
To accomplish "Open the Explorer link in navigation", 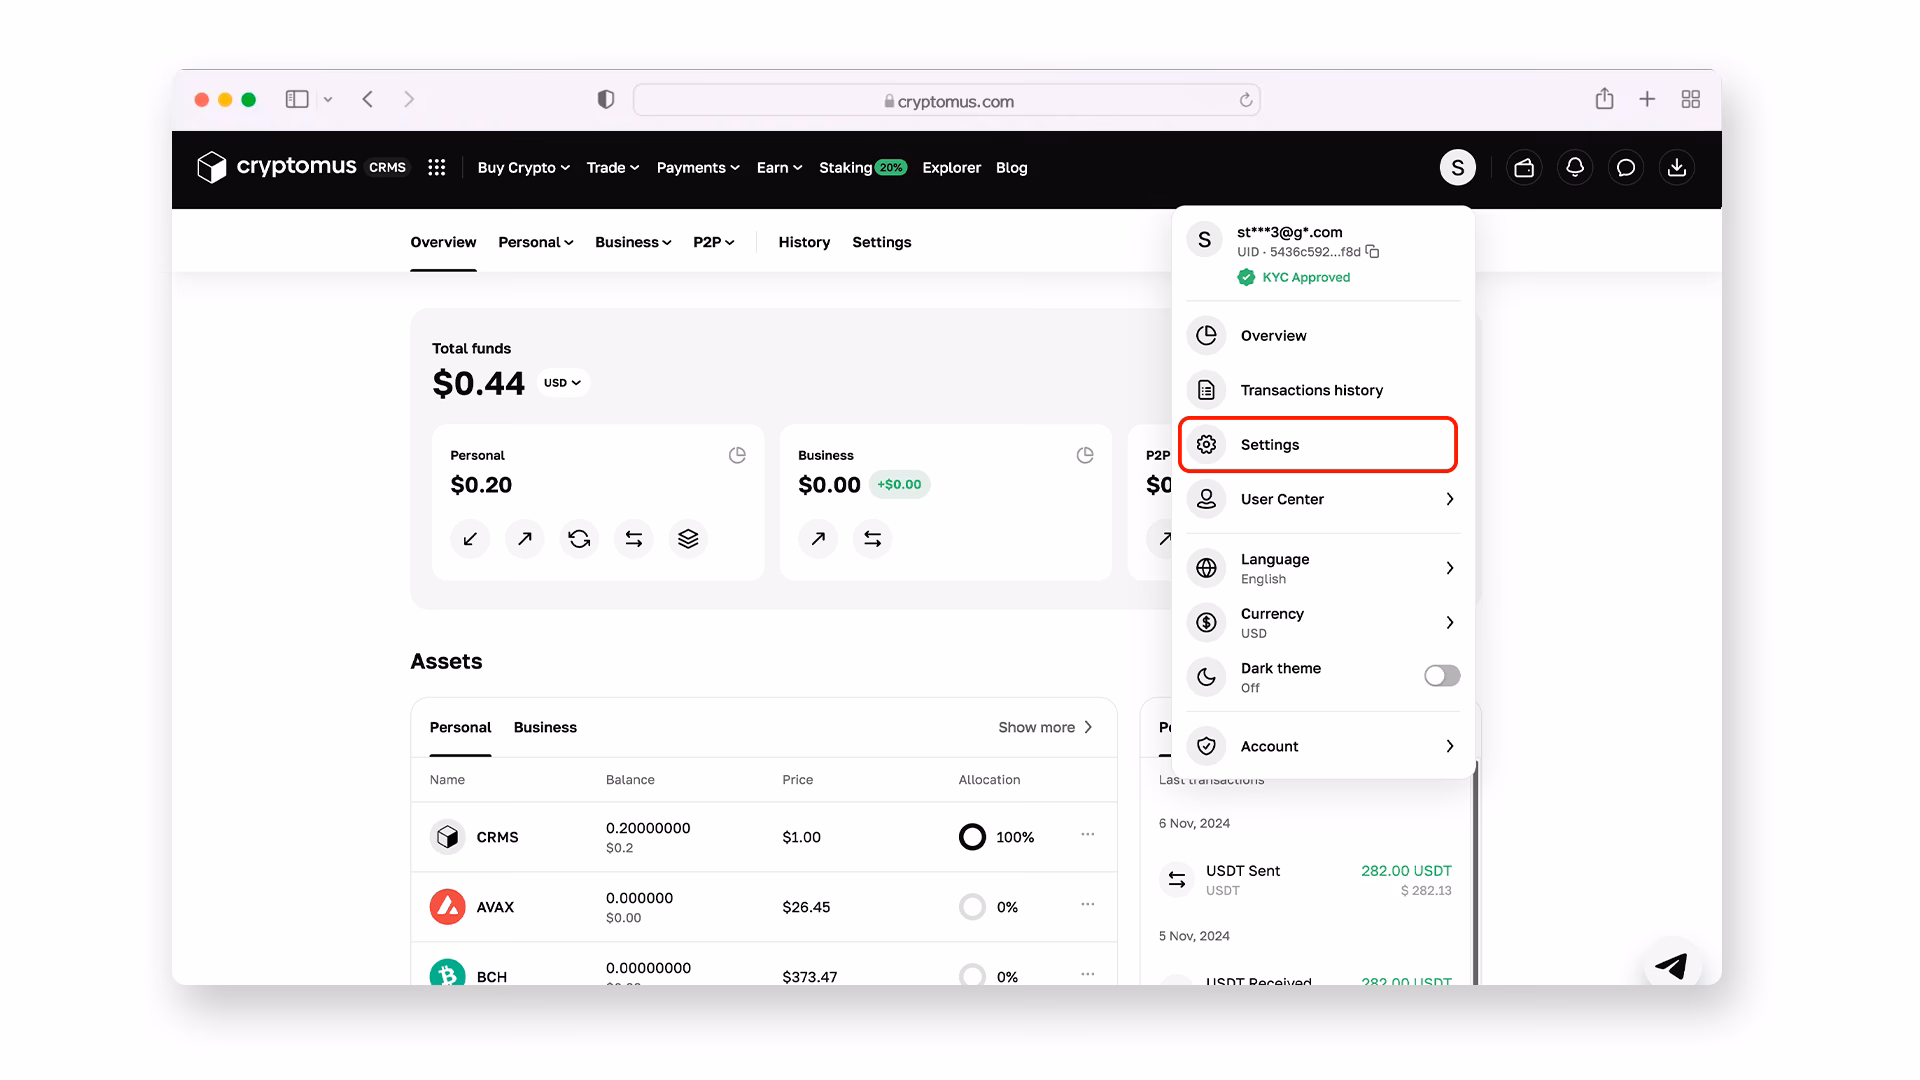I will pos(951,168).
